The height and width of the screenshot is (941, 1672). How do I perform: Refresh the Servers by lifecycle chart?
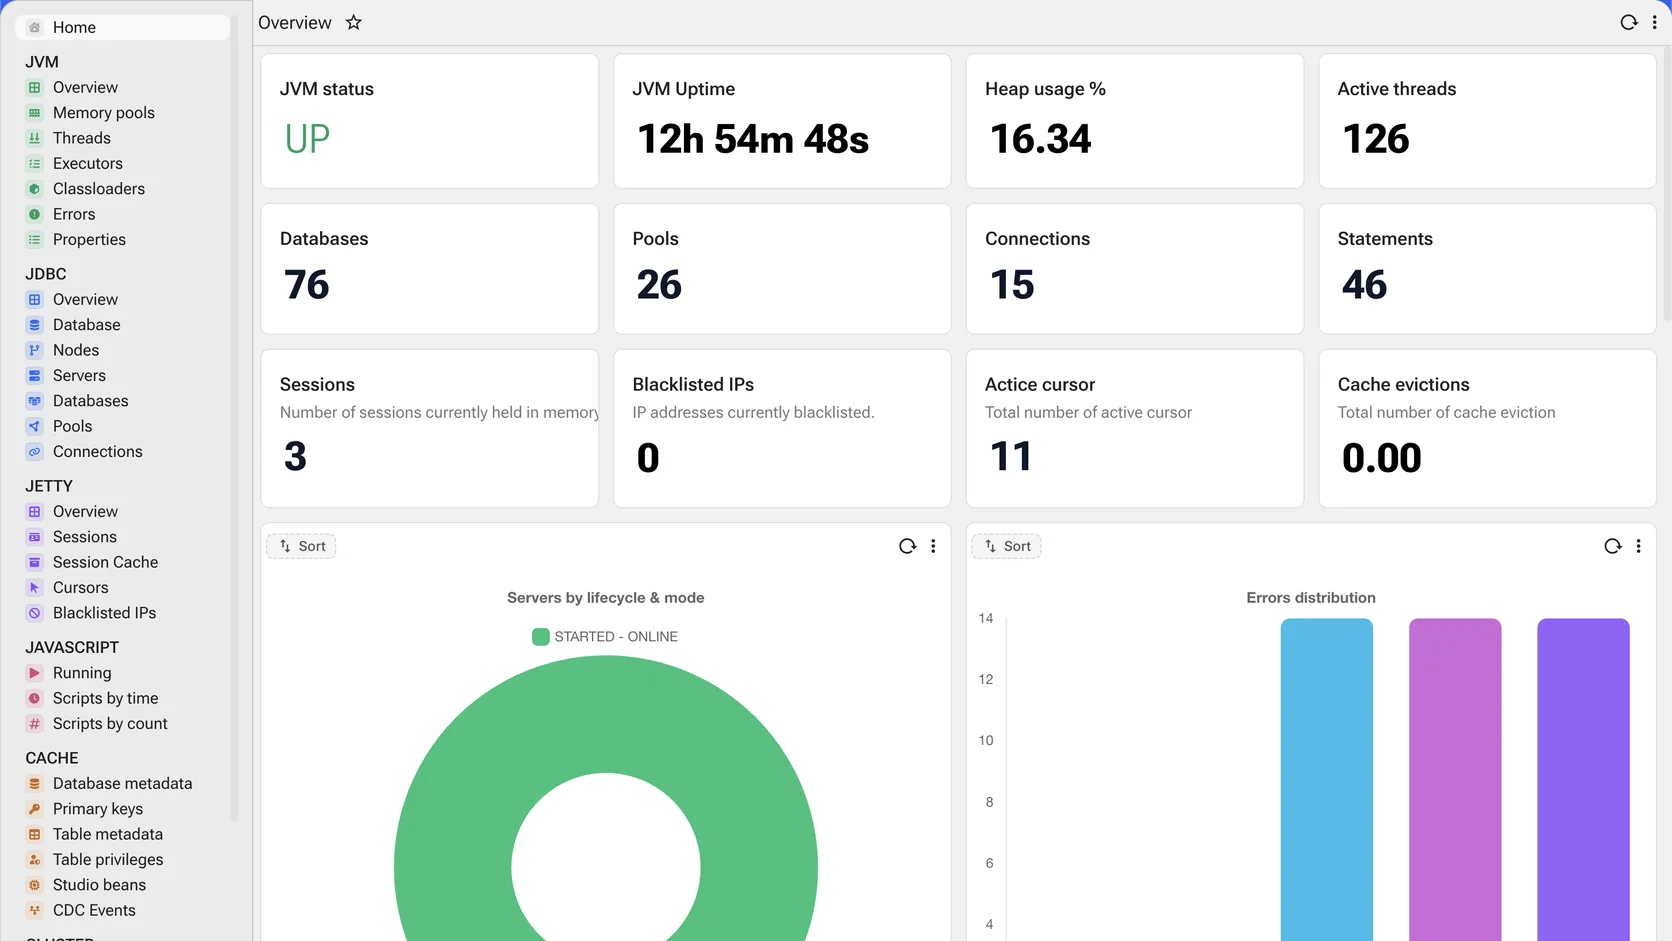tap(907, 546)
